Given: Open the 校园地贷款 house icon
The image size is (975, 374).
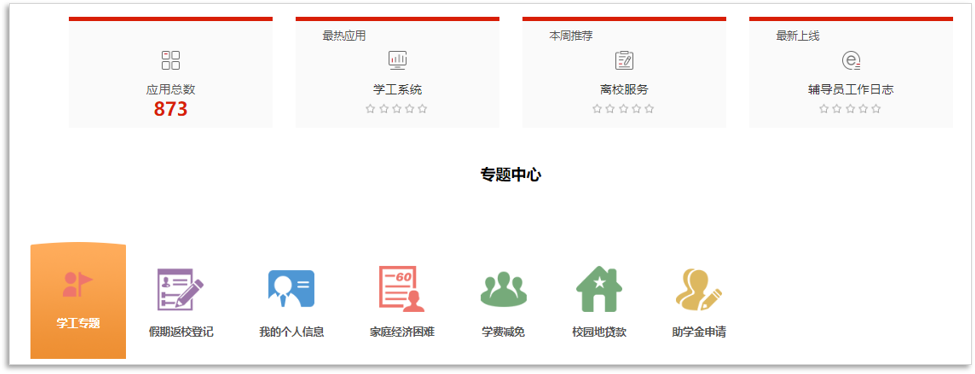Looking at the screenshot, I should pyautogui.click(x=599, y=289).
